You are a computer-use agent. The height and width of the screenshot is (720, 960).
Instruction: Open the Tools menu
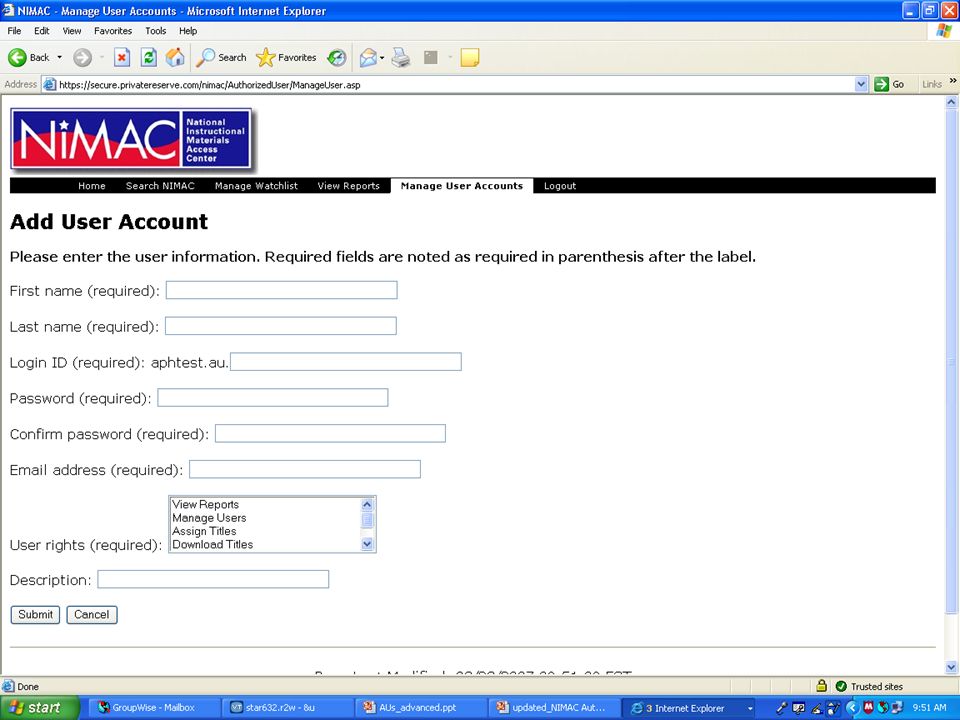tap(156, 31)
